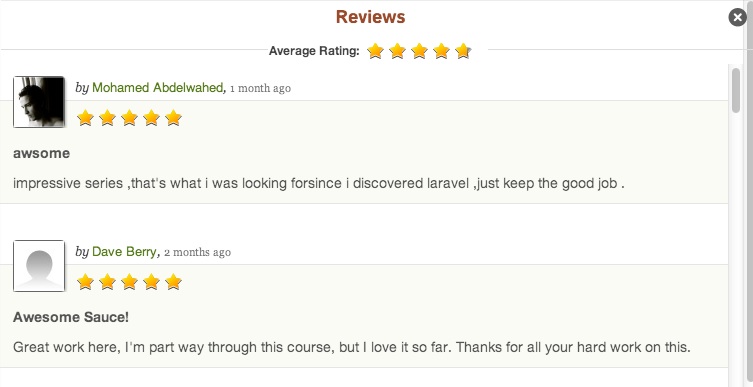Click the outer page scrollbar track

[749, 194]
